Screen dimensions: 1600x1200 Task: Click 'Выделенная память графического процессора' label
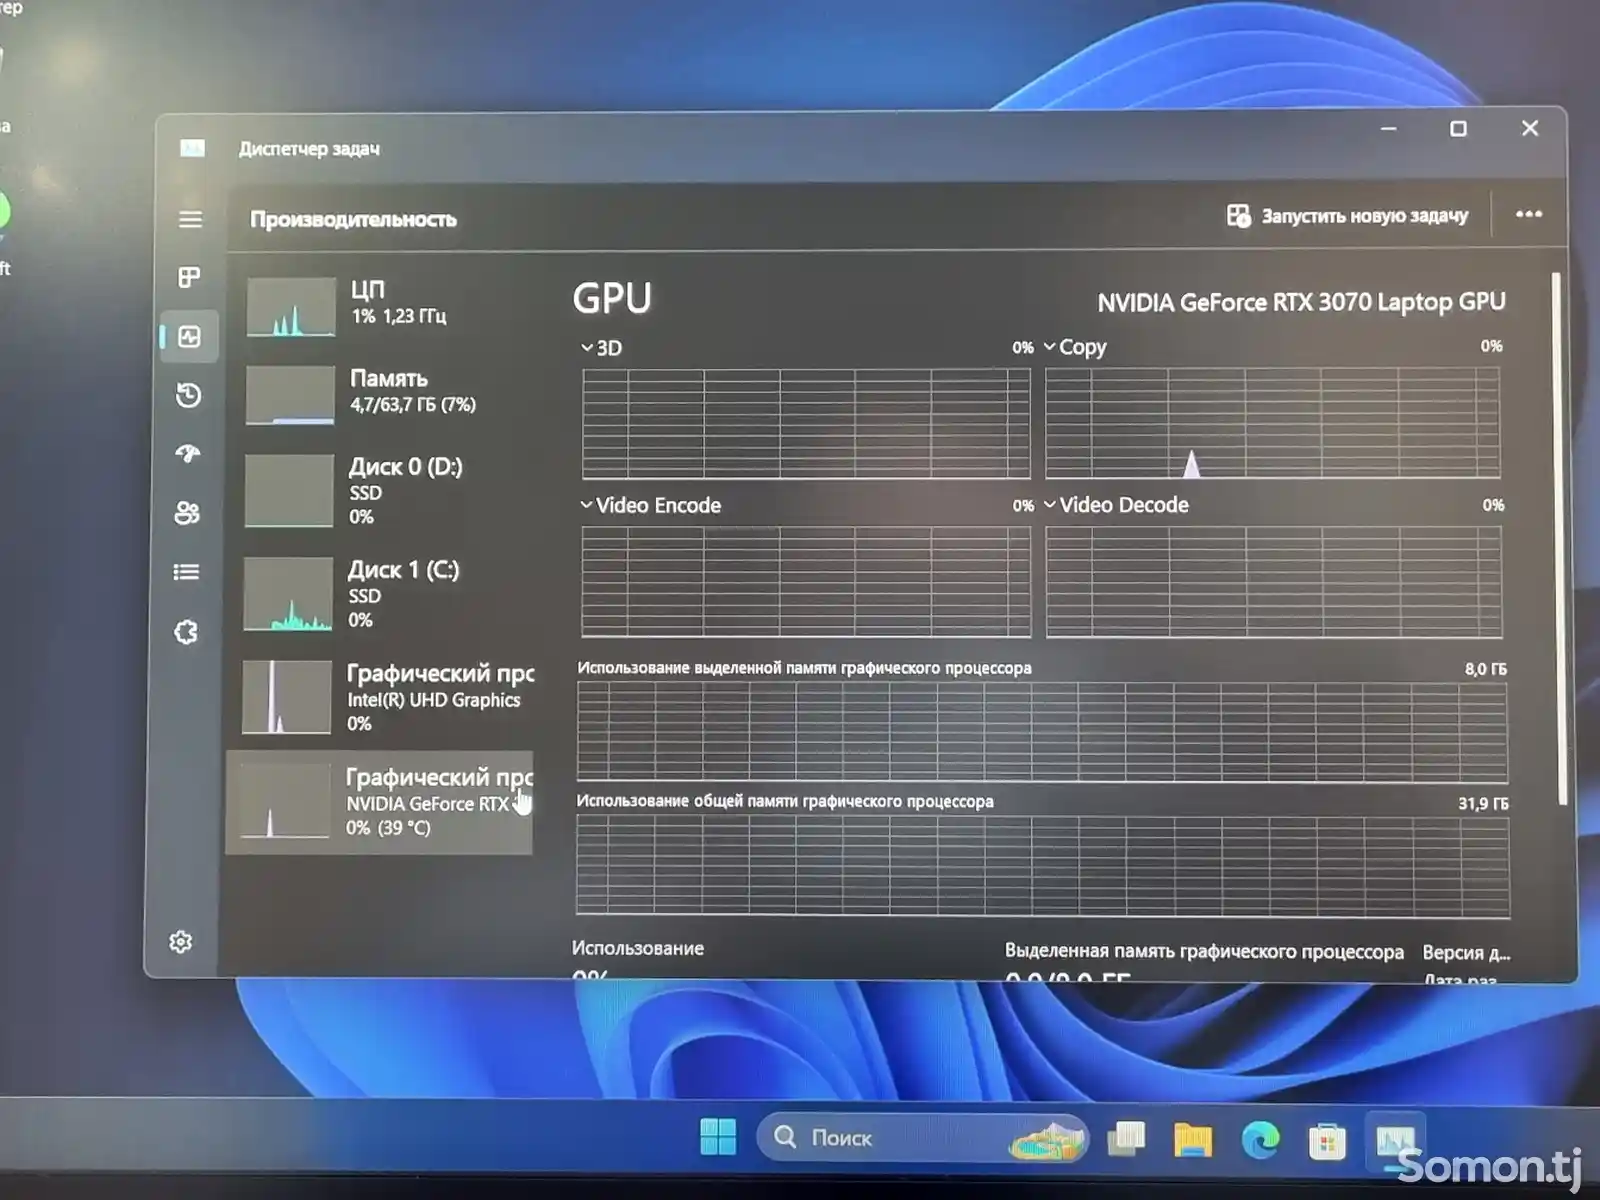[1204, 951]
